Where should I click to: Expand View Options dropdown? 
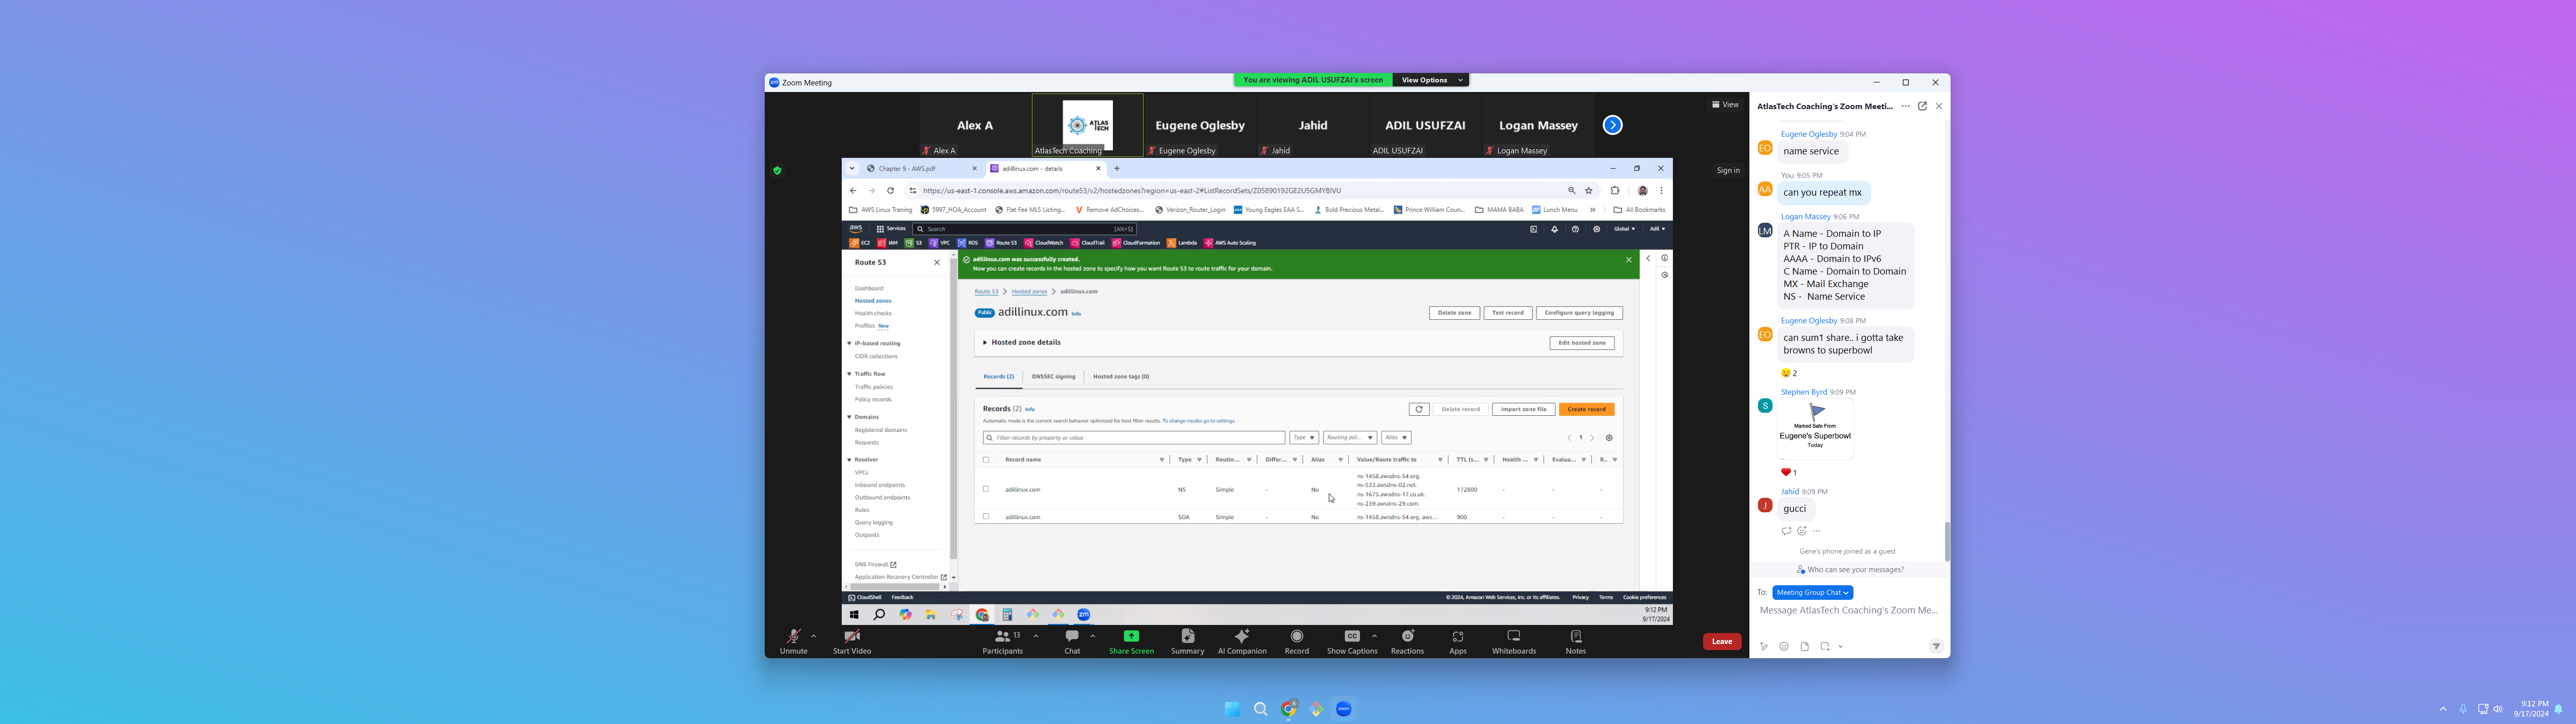click(1431, 80)
